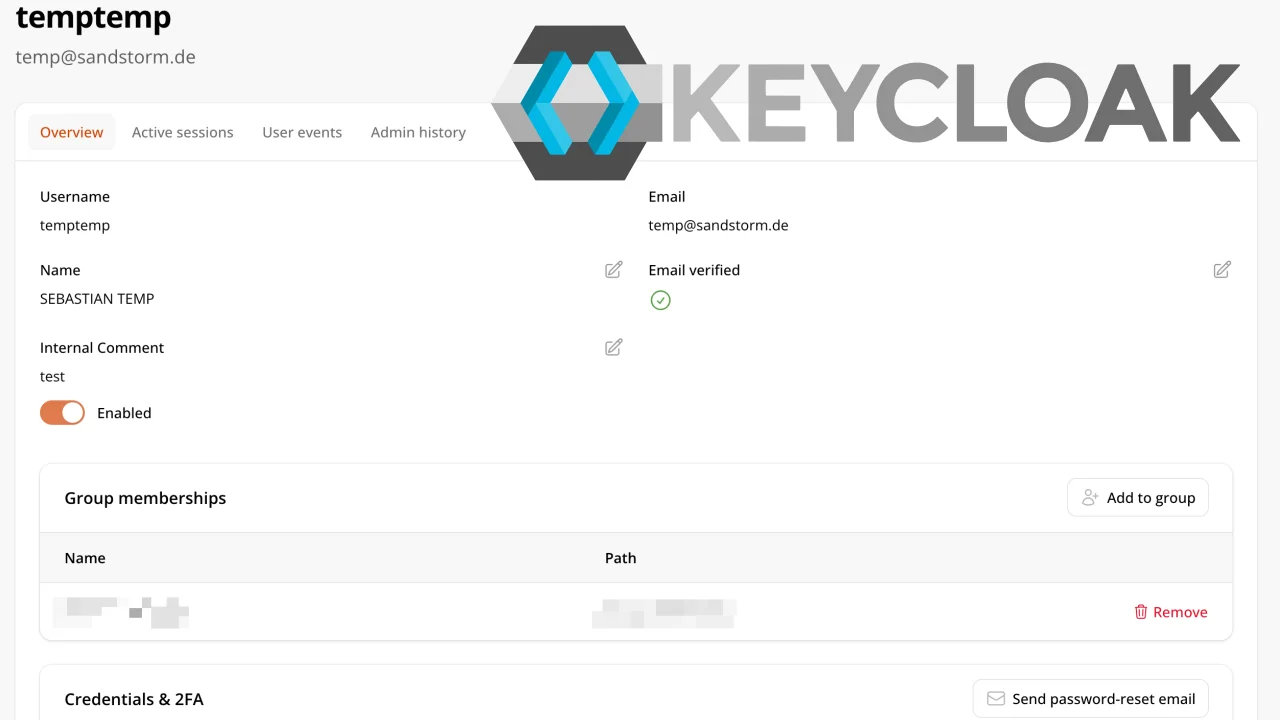Screen dimensions: 1280x720
Task: Click the Path column header
Action: click(x=620, y=558)
